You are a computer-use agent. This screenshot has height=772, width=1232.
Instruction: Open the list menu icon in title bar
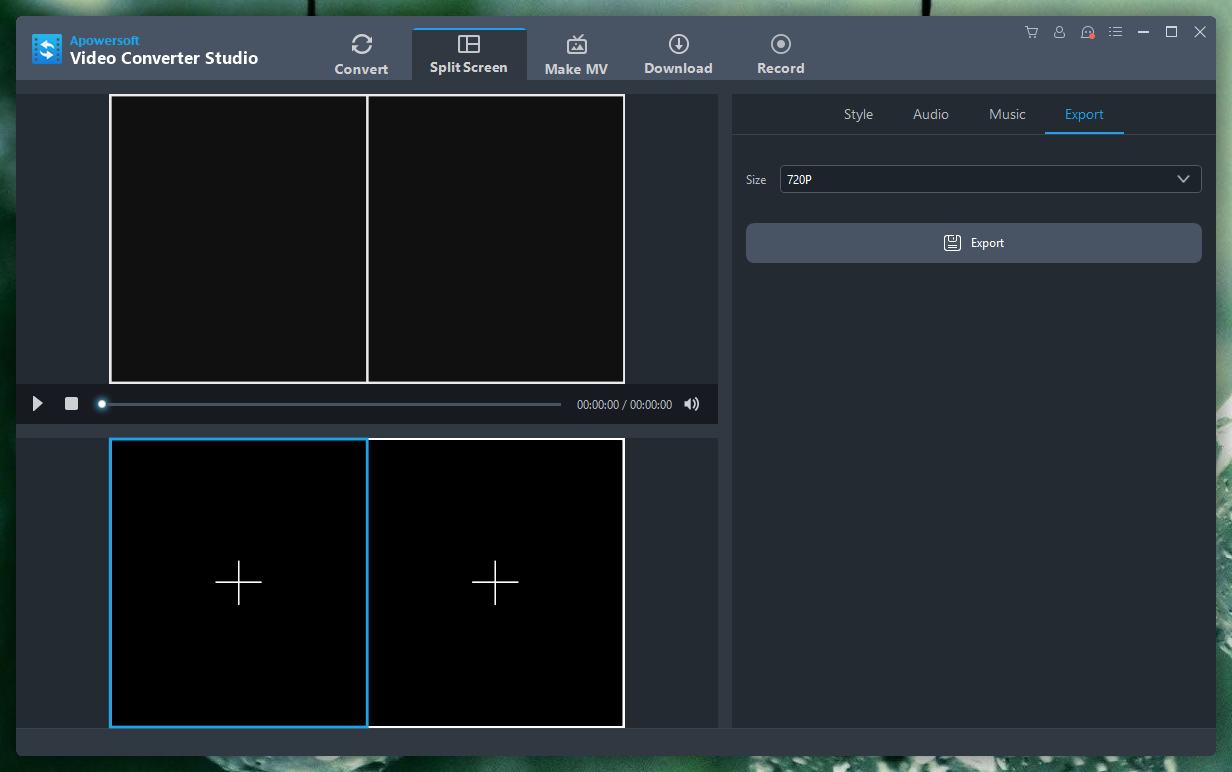[1116, 32]
